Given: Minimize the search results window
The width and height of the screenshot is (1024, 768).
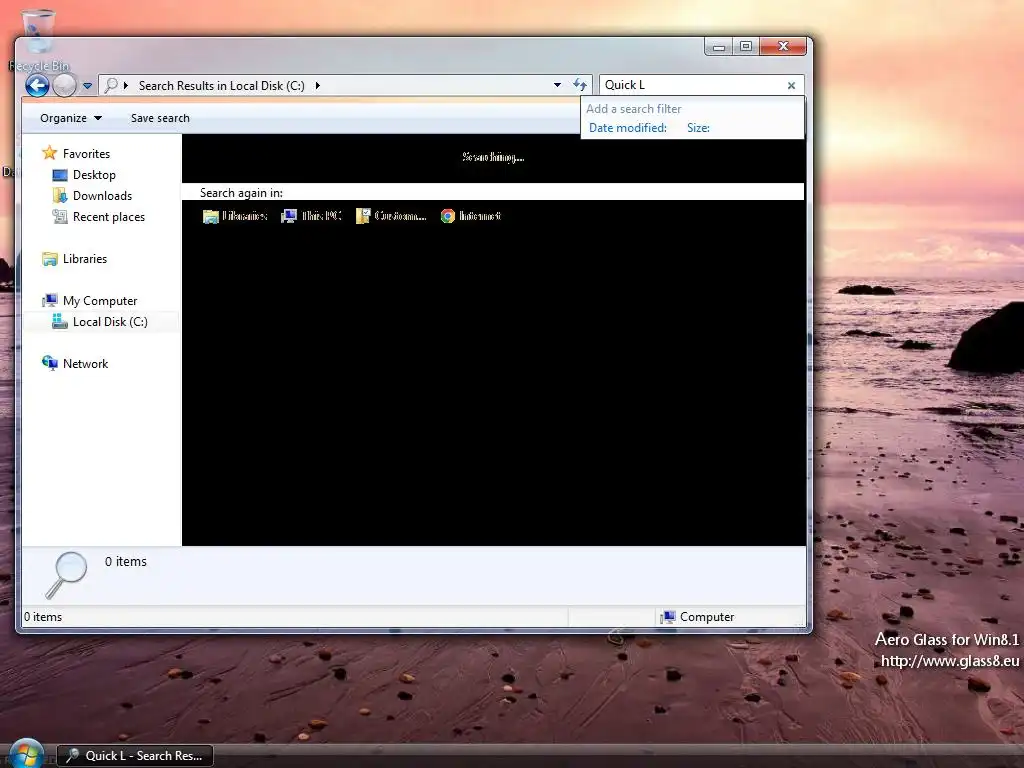Looking at the screenshot, I should coord(719,46).
